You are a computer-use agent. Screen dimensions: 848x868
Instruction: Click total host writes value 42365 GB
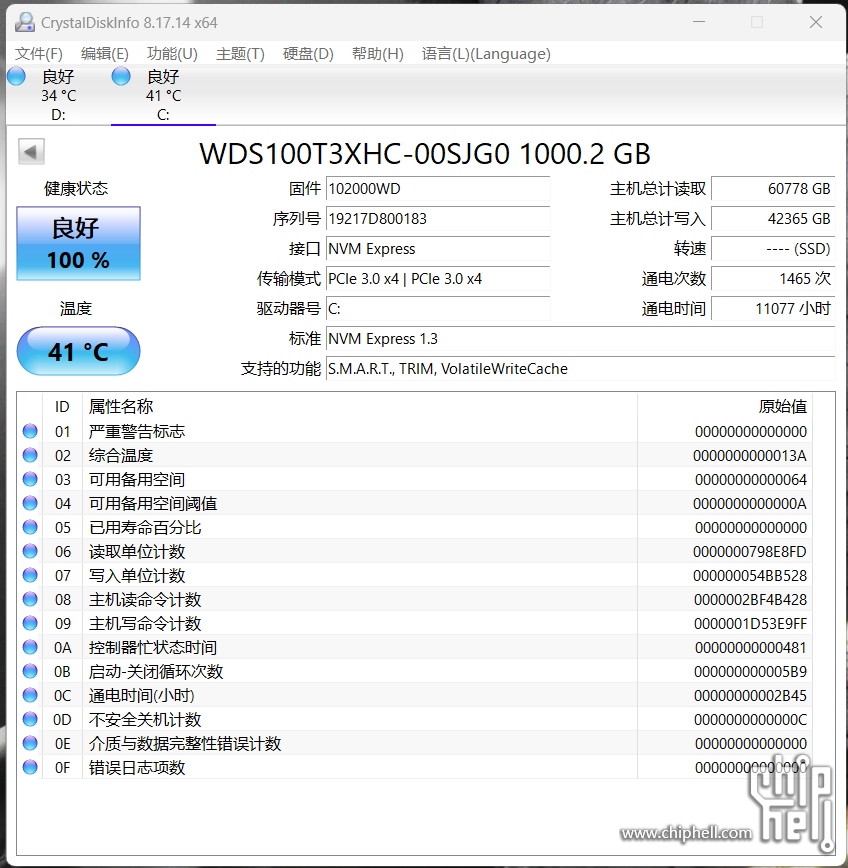(x=773, y=219)
